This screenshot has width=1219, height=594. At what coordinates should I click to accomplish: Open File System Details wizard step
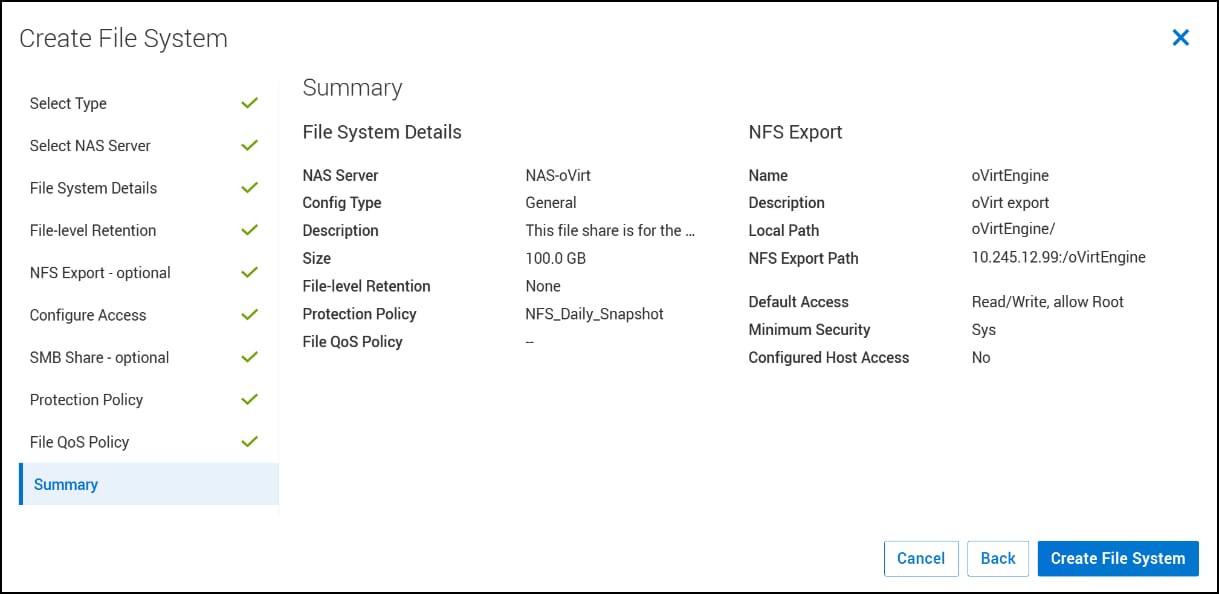93,188
